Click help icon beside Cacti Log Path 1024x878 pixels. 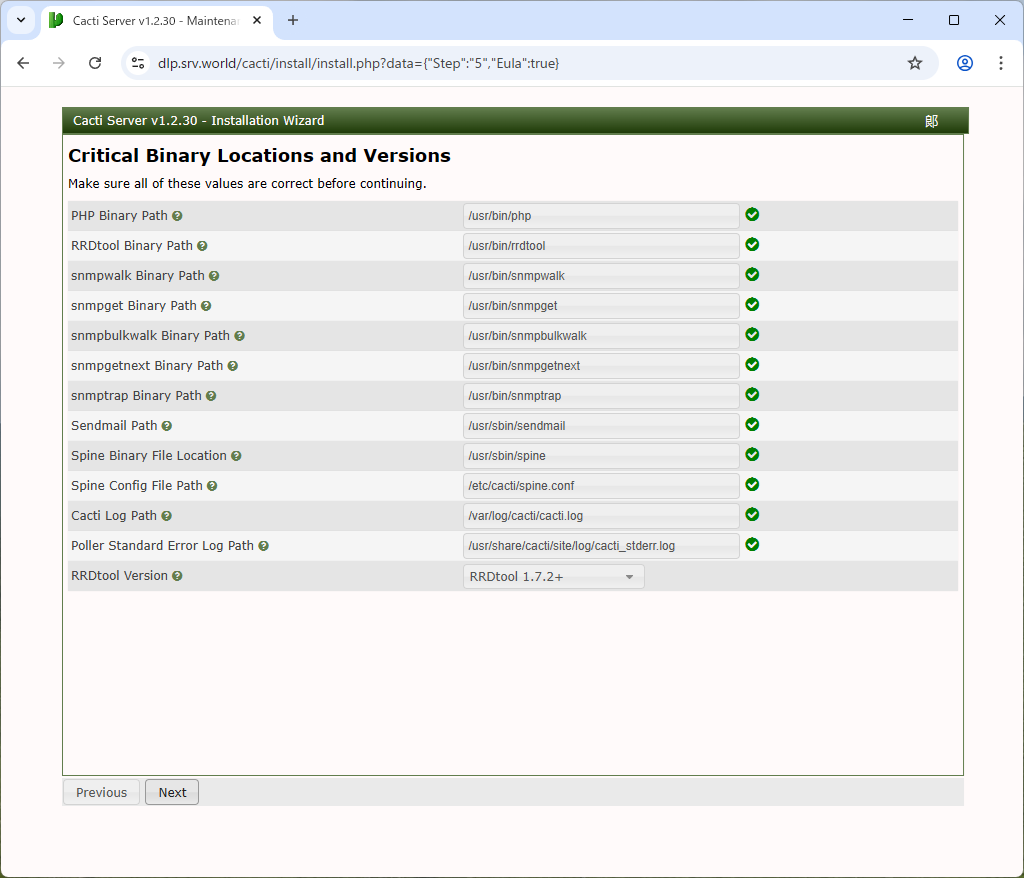pyautogui.click(x=166, y=516)
